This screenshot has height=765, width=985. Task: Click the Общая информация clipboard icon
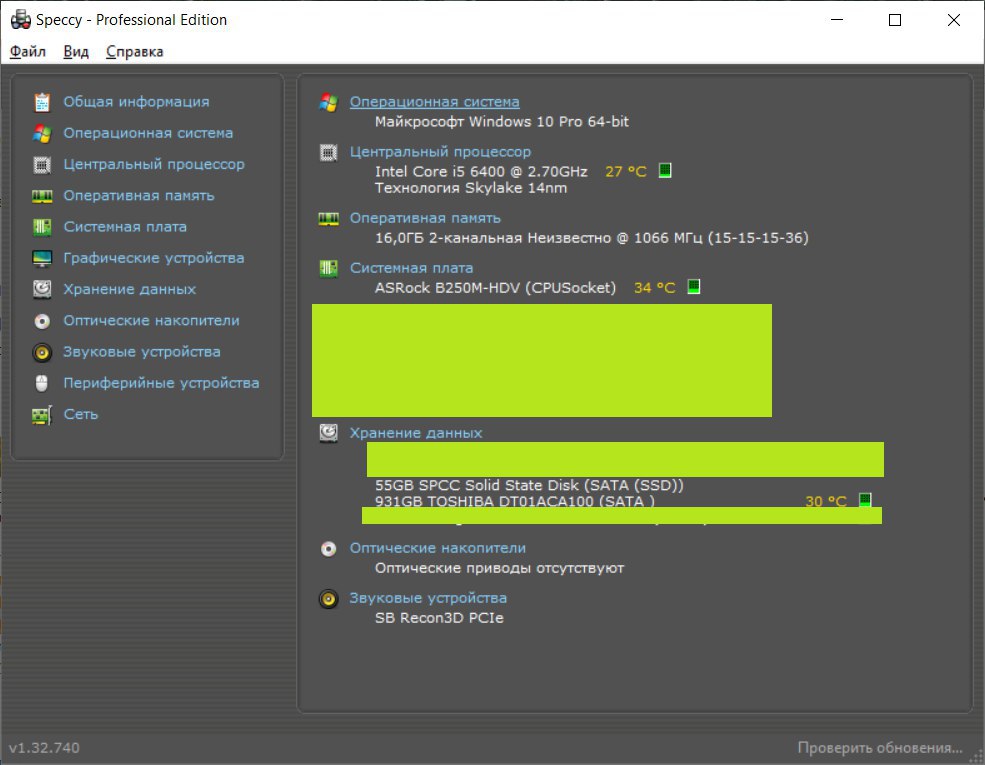pyautogui.click(x=42, y=102)
